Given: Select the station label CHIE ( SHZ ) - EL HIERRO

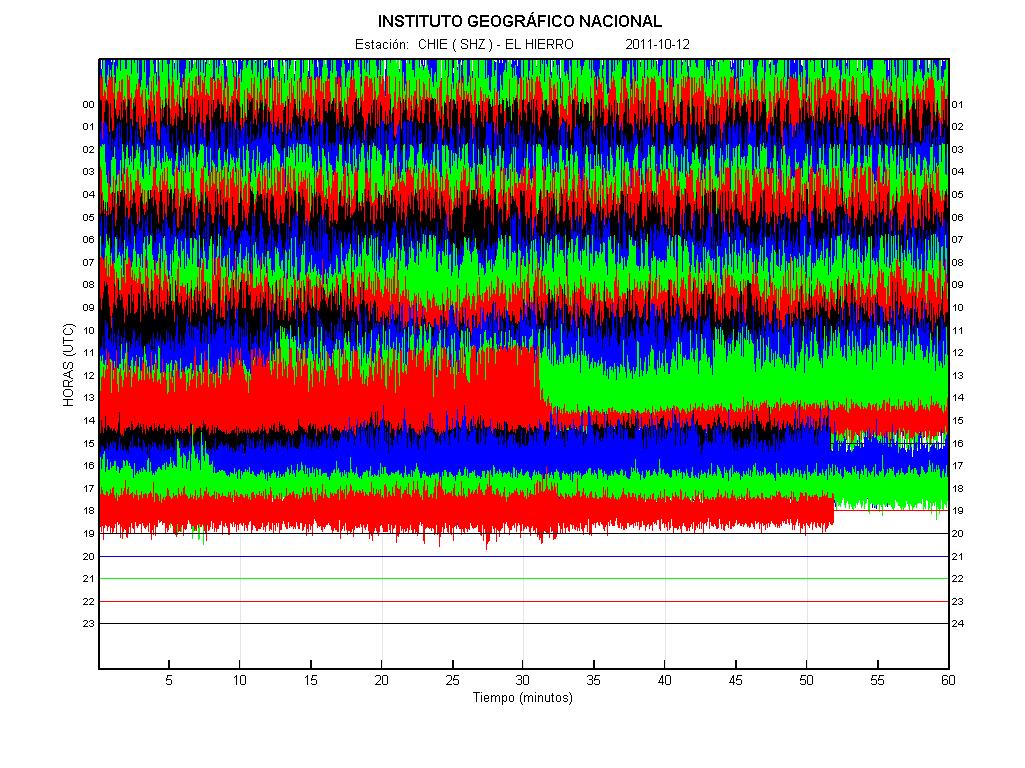Looking at the screenshot, I should [496, 44].
